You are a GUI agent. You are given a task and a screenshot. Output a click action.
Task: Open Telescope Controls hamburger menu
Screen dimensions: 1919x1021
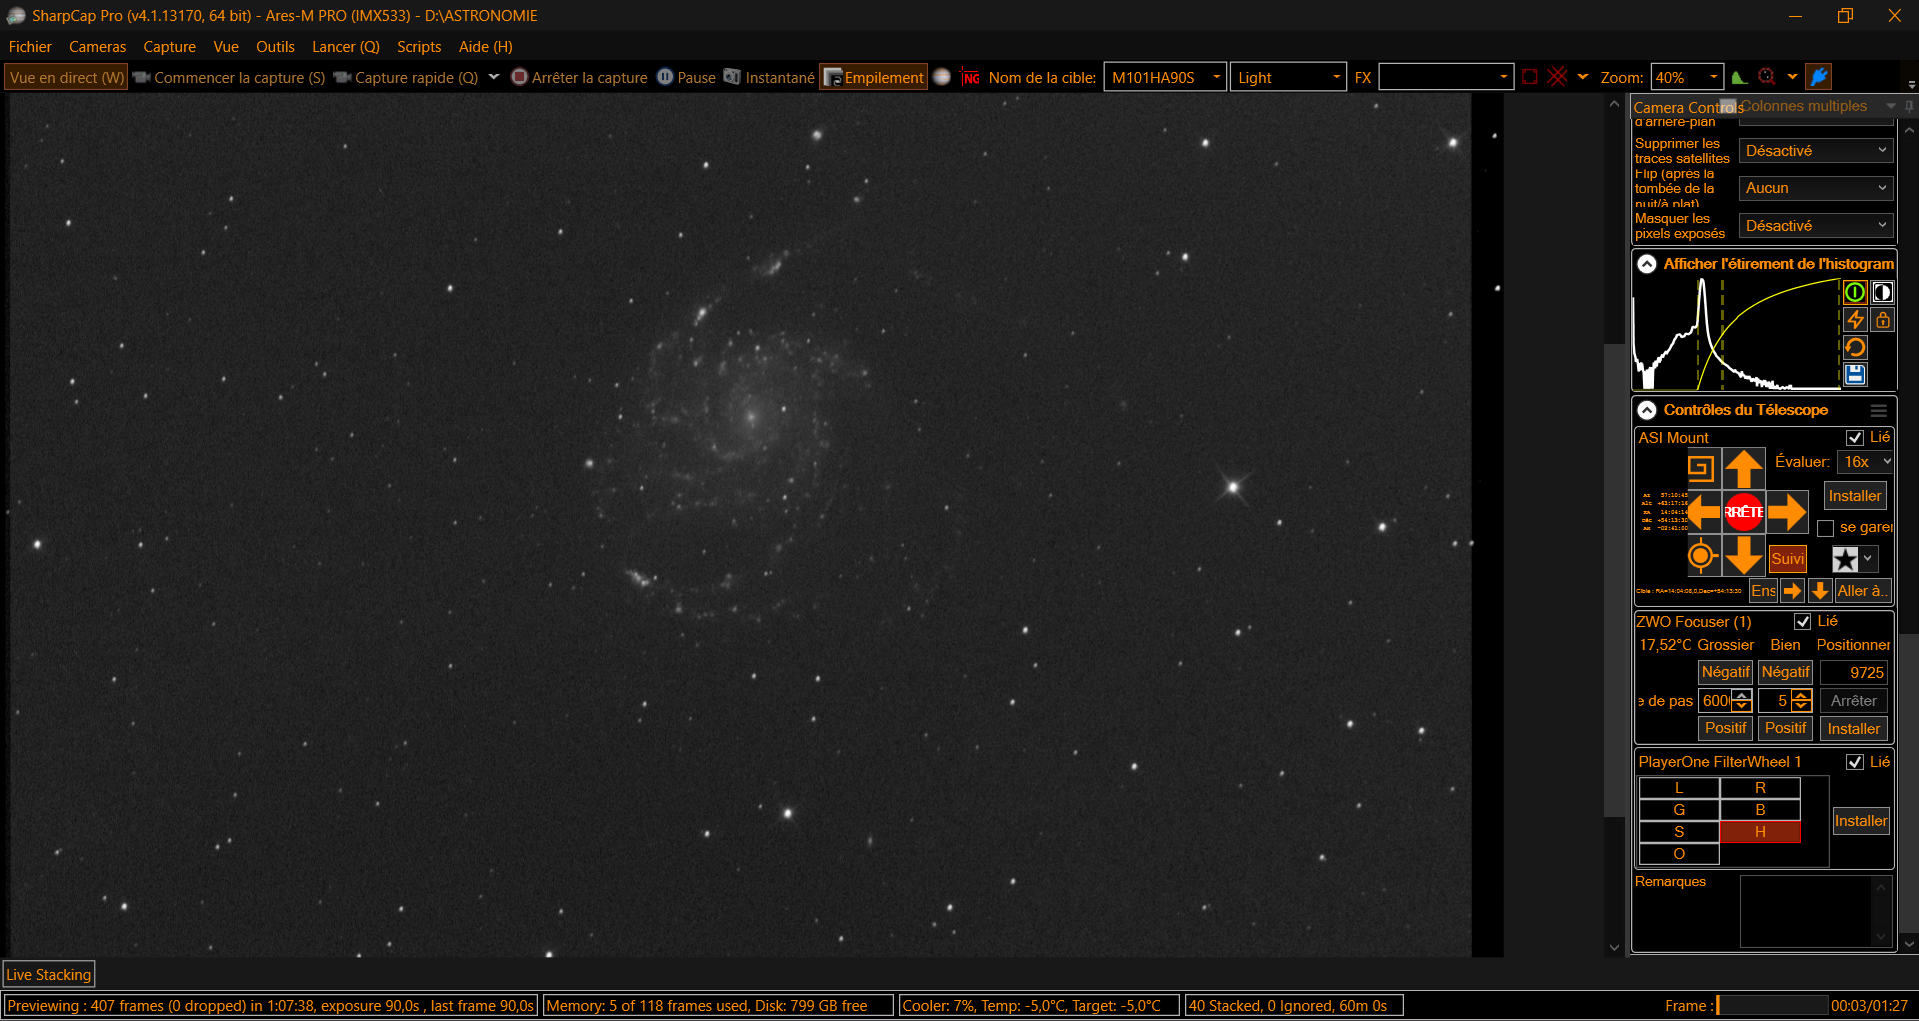1879,411
